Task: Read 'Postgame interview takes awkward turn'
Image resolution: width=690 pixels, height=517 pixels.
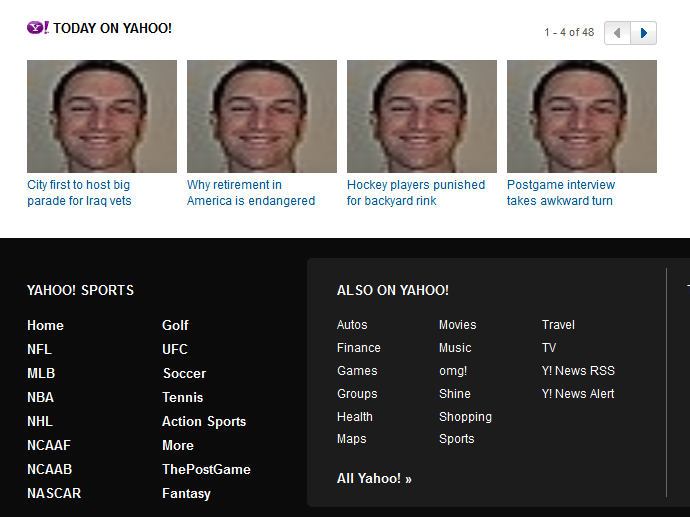Action: tap(561, 193)
